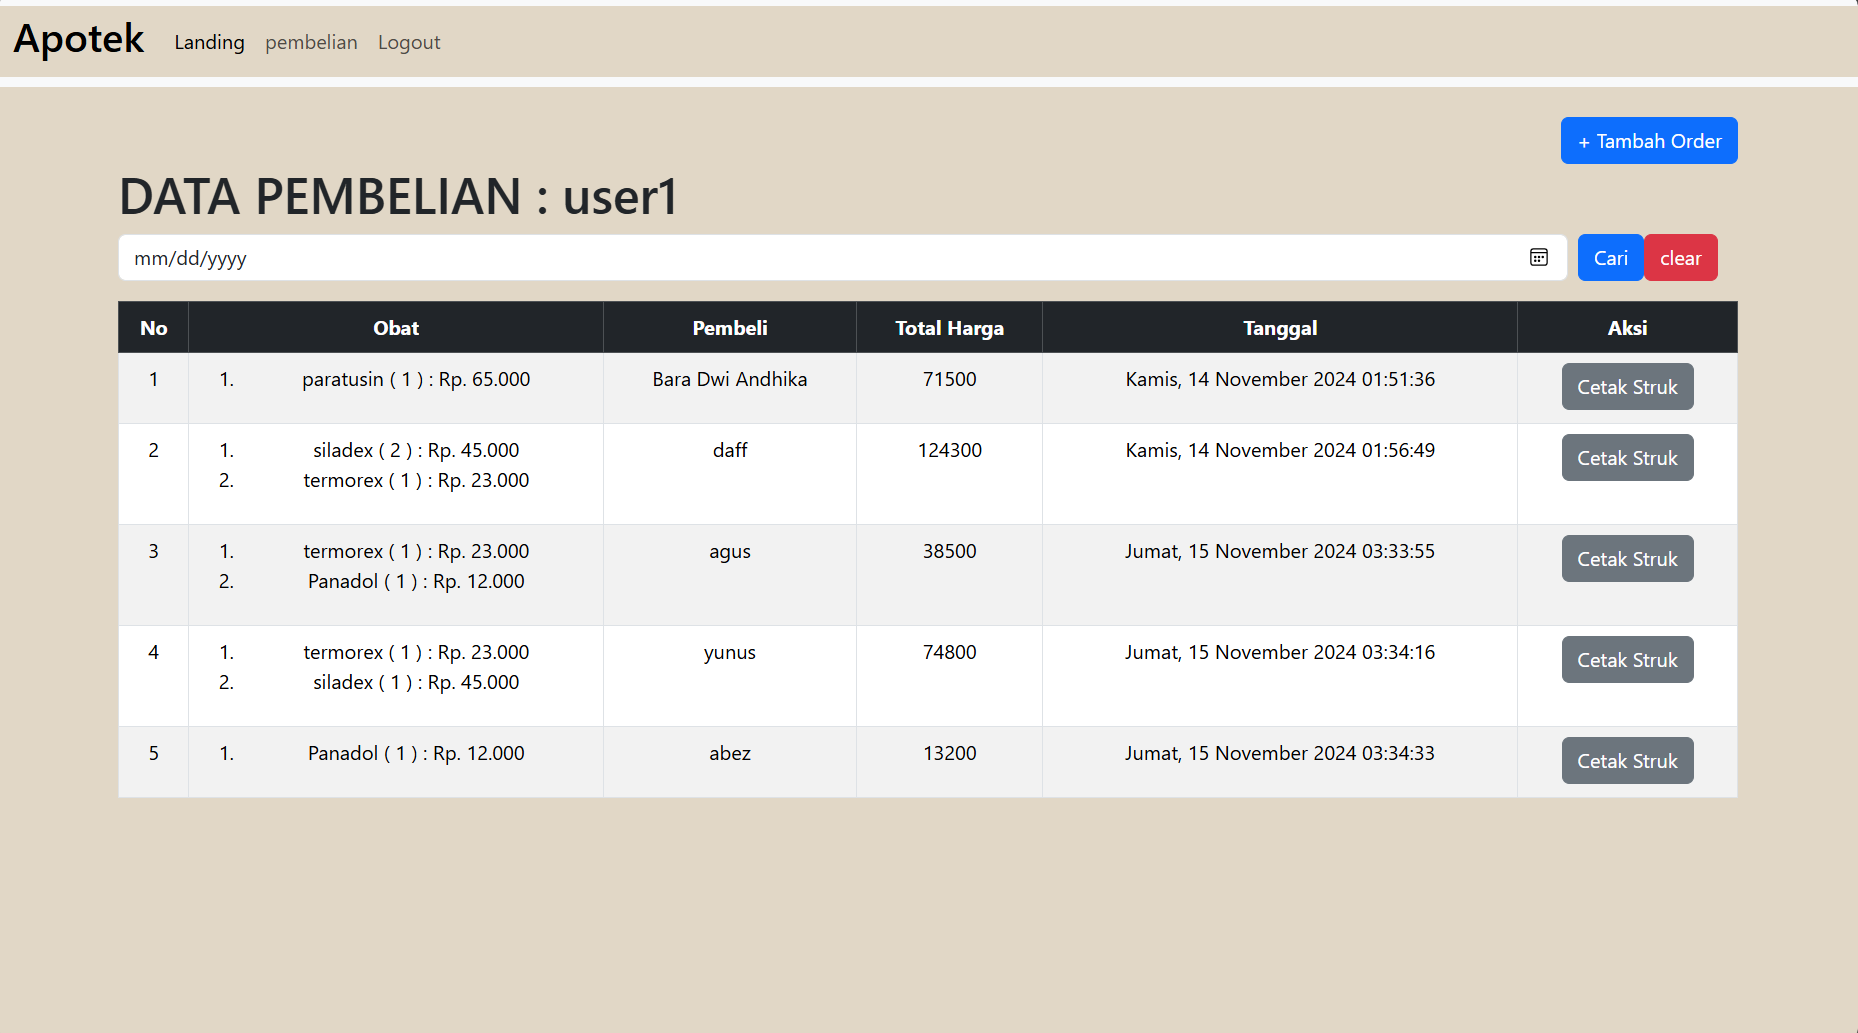This screenshot has height=1033, width=1858.
Task: Log out using the Logout link
Action: pos(408,42)
